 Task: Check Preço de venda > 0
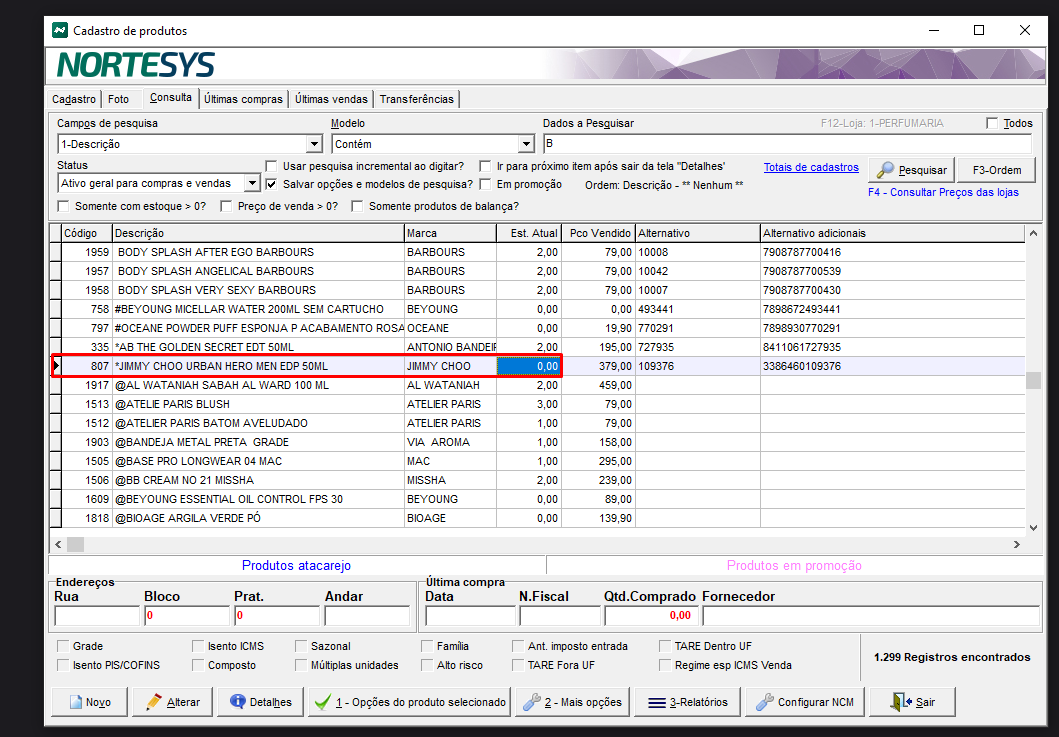coord(226,206)
